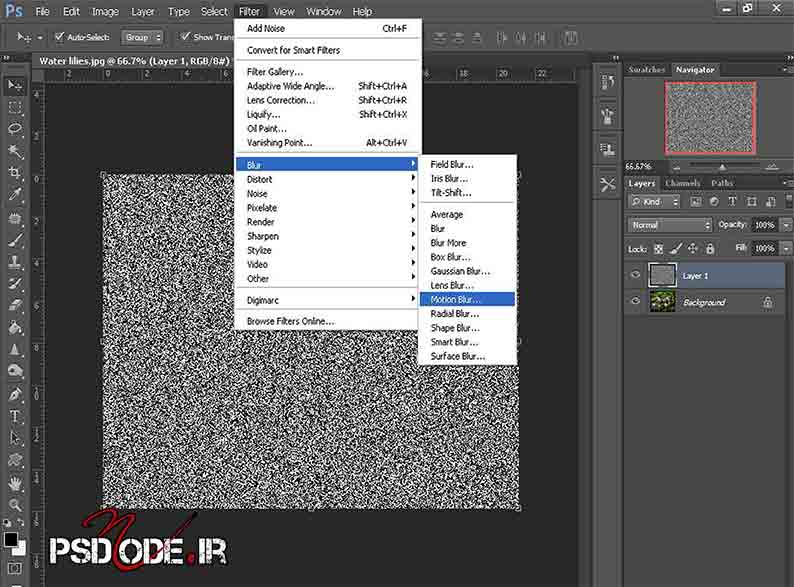
Task: Choose Add Noise last filter entry
Action: tap(327, 28)
